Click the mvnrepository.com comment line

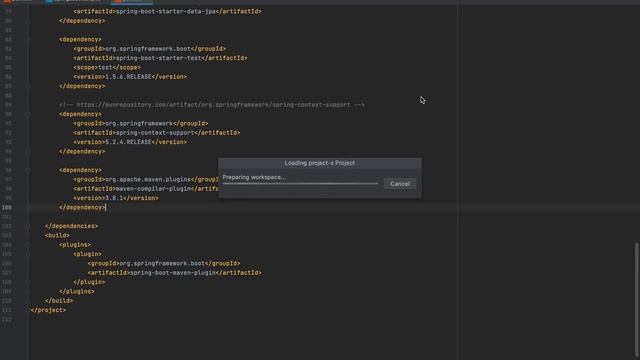coord(212,105)
